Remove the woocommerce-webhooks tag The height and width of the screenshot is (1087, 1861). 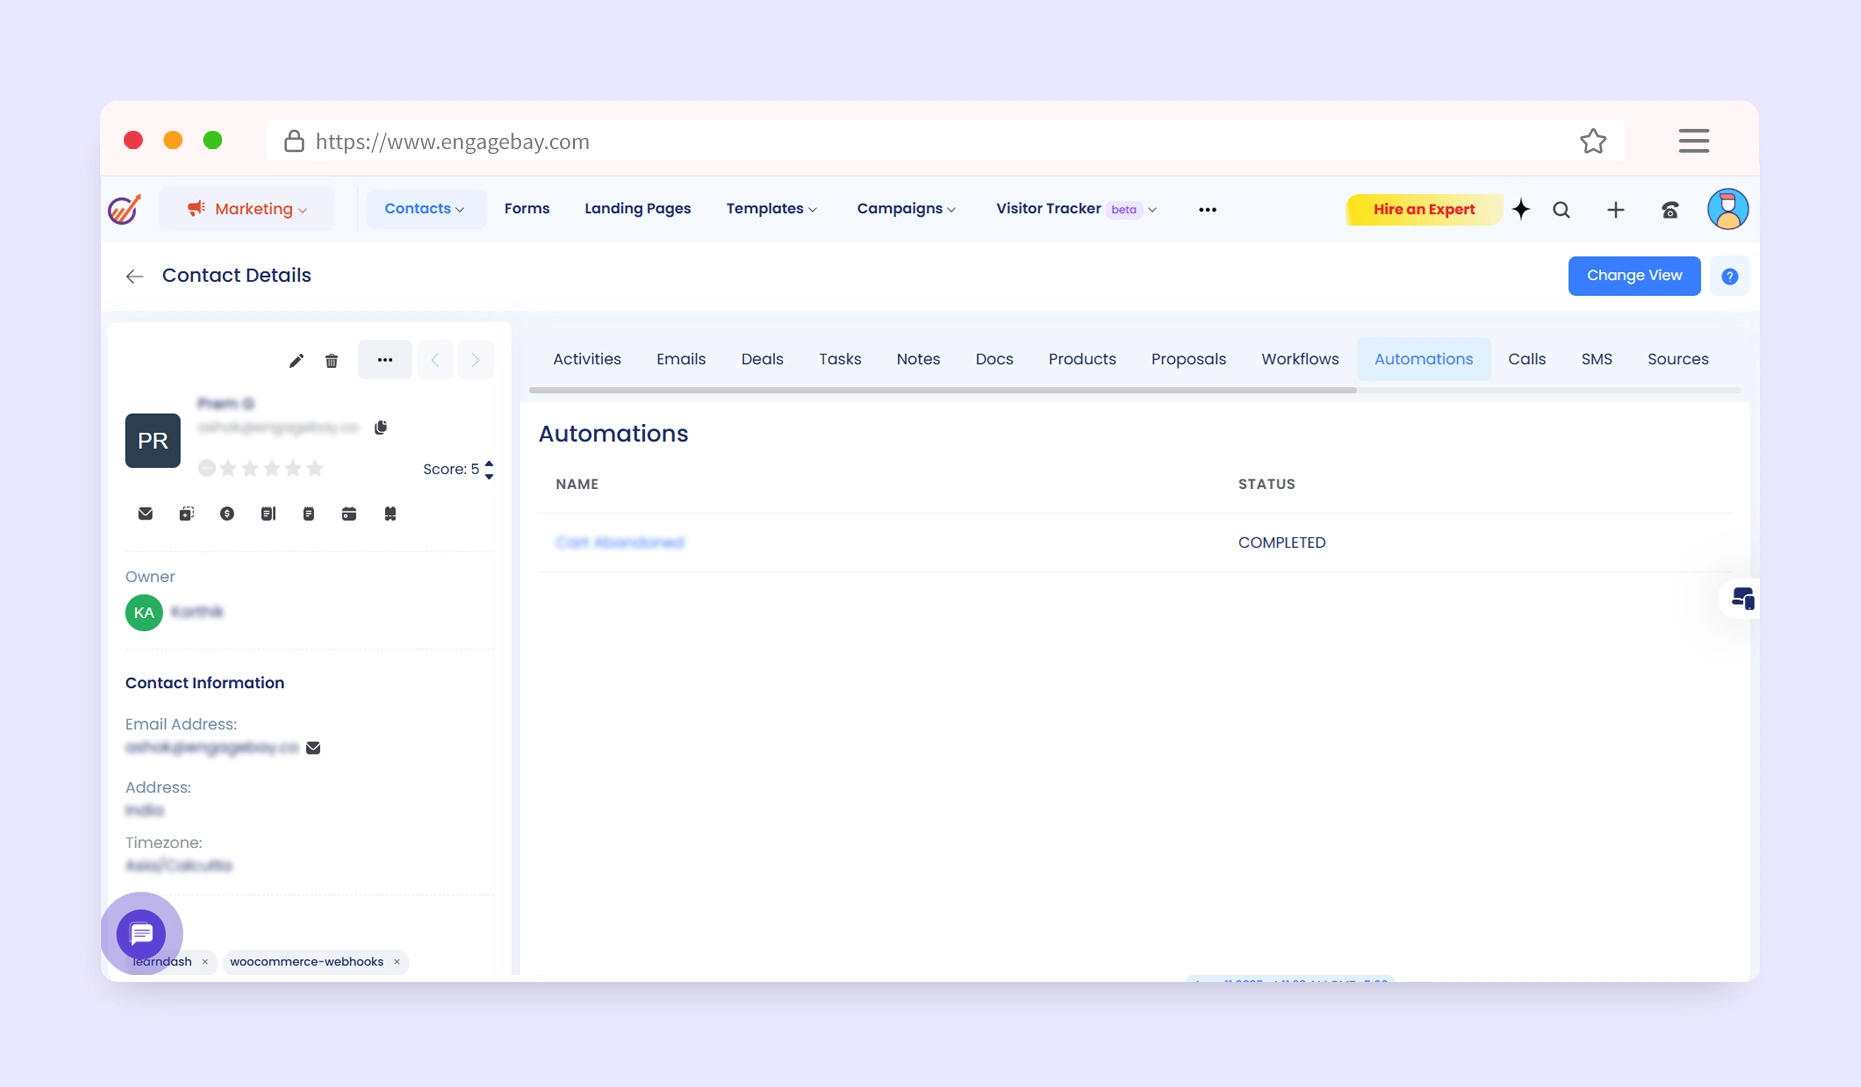coord(397,962)
